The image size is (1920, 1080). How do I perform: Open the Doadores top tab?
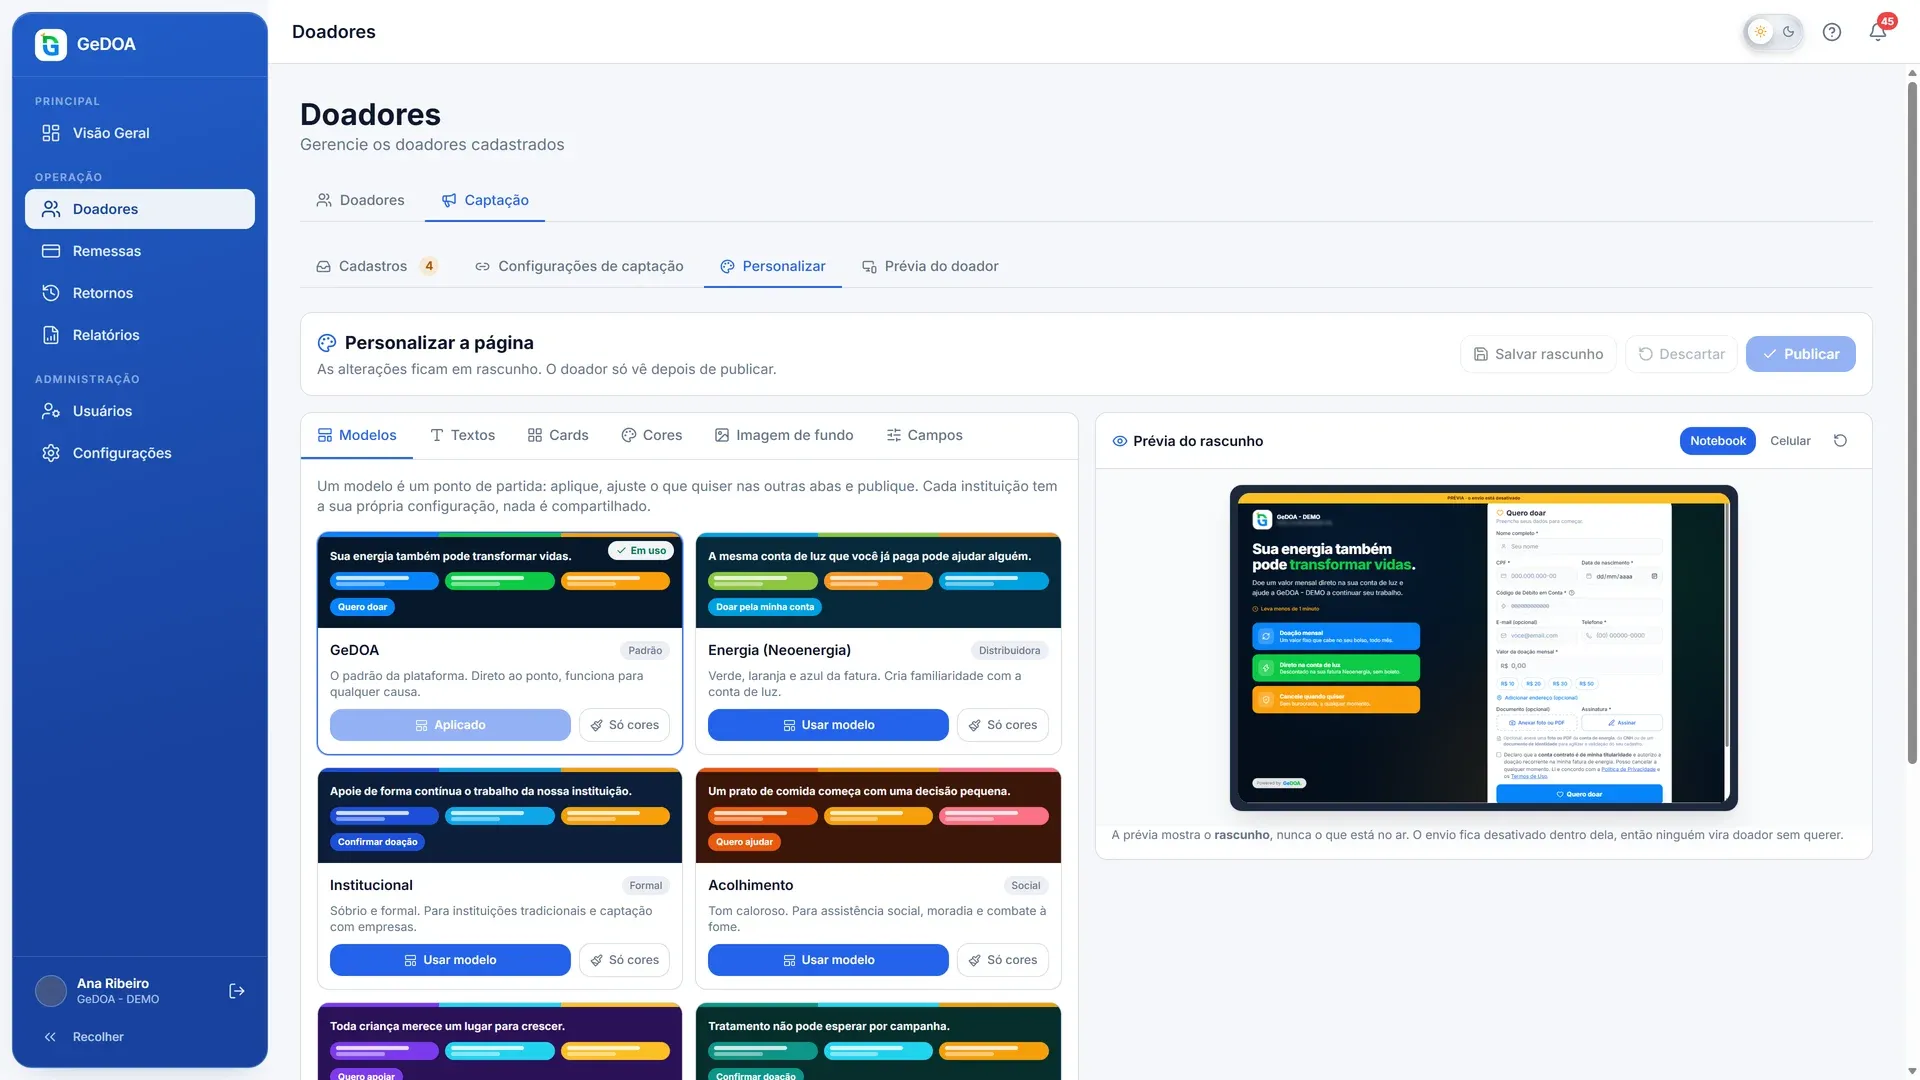pos(361,200)
